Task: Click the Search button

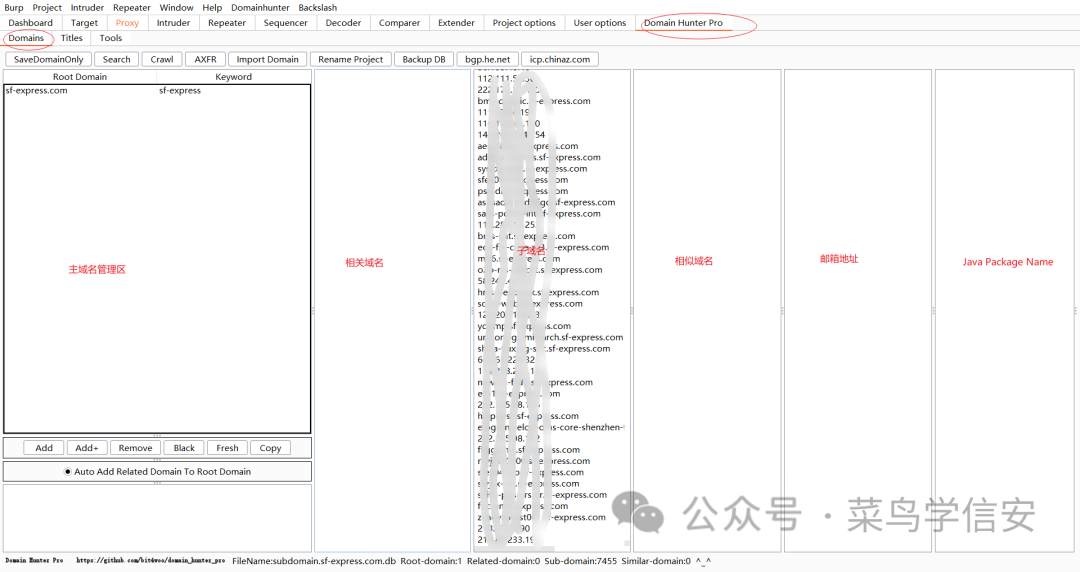Action: coord(116,59)
